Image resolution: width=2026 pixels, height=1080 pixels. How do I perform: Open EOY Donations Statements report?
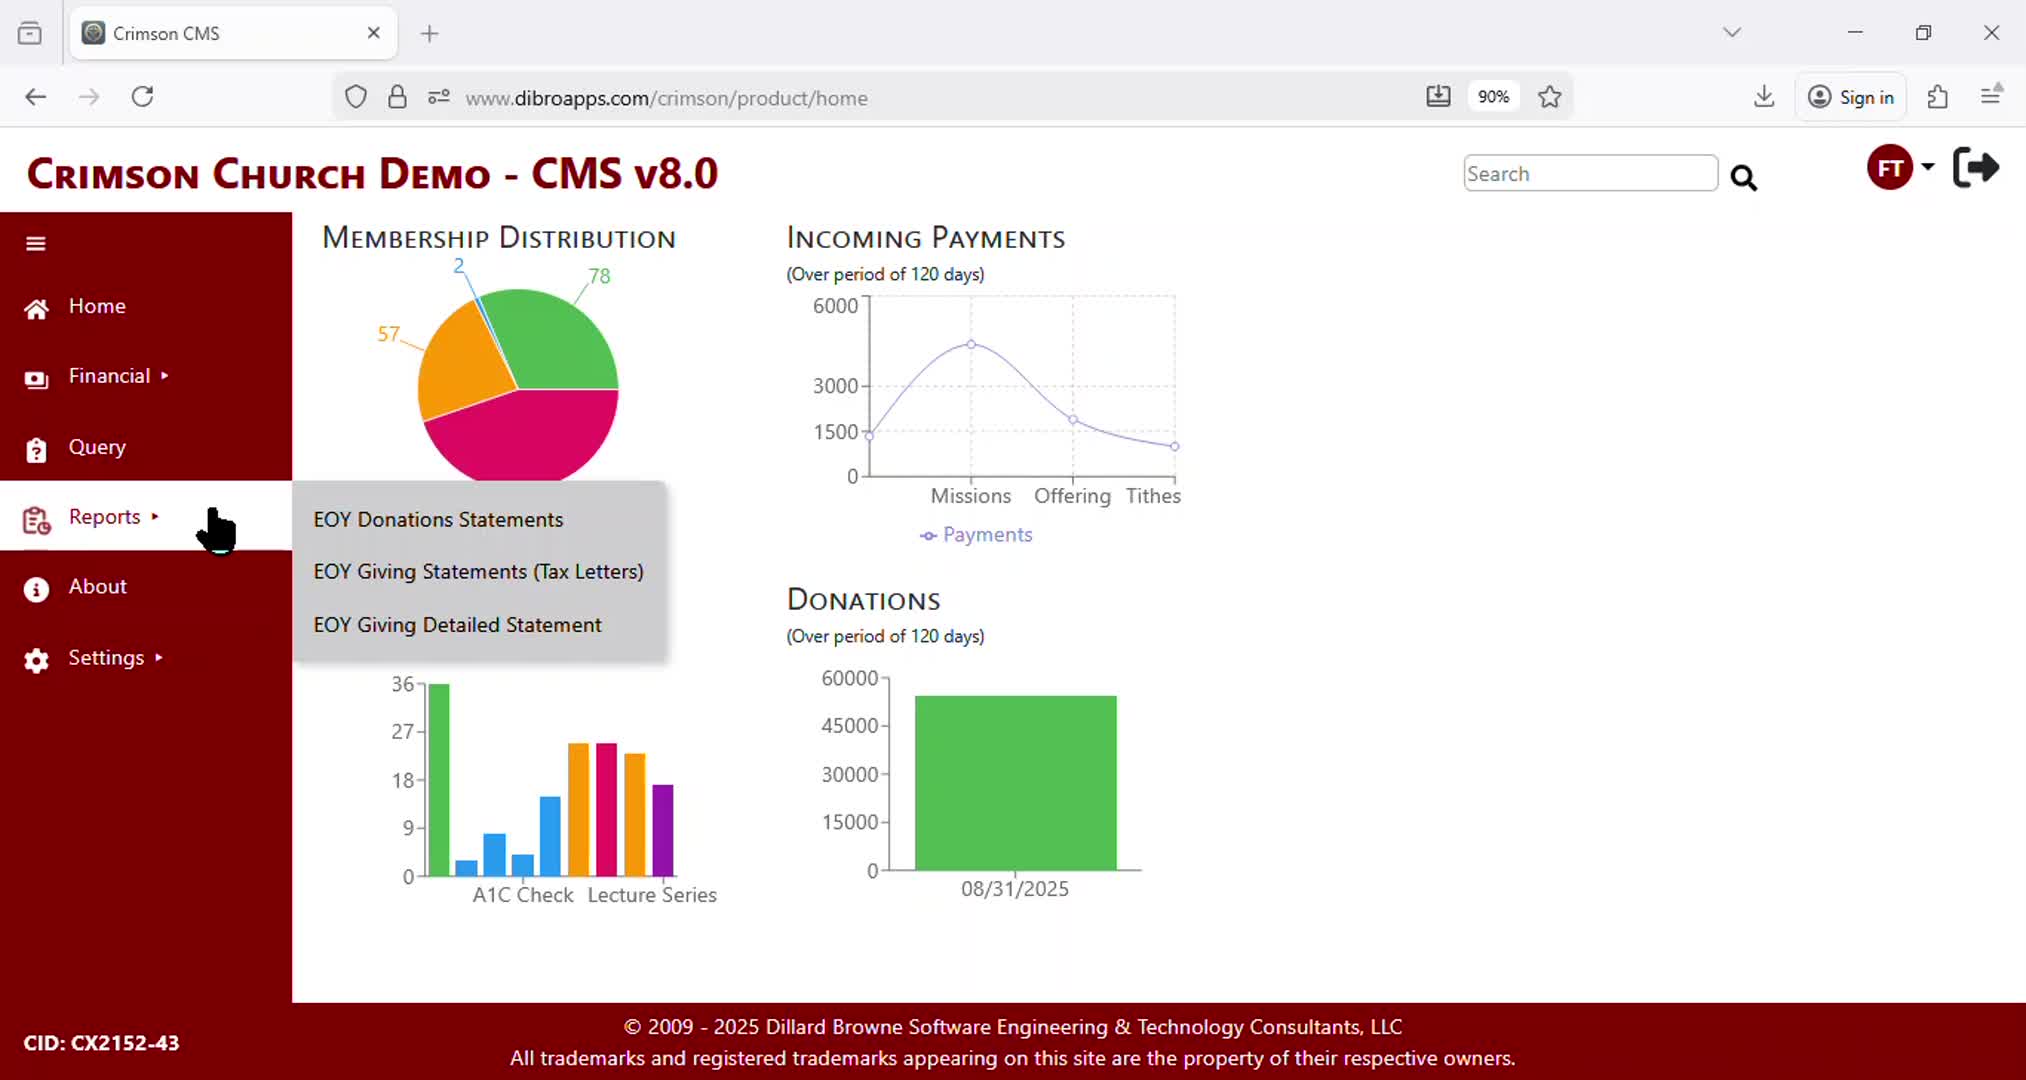pos(438,520)
